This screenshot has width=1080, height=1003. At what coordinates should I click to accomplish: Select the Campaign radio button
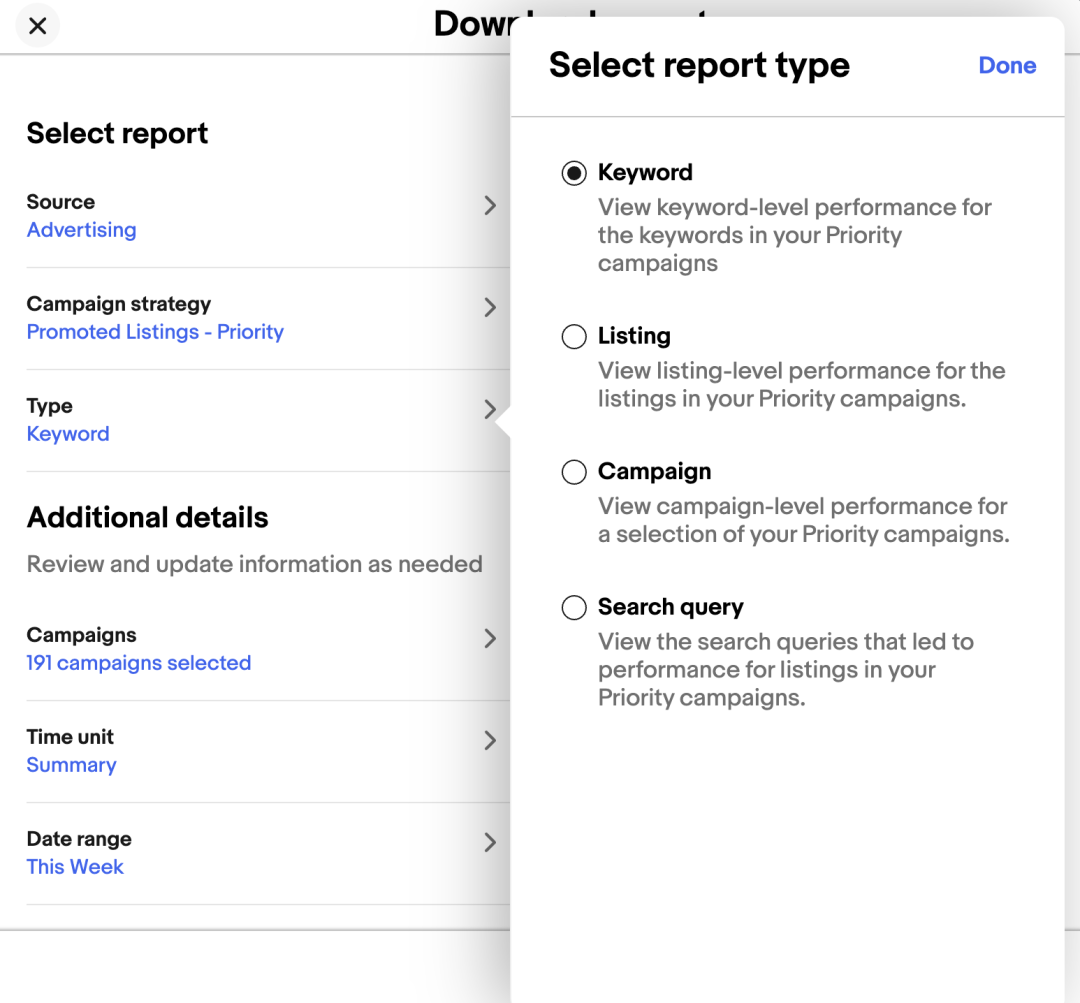tap(574, 472)
